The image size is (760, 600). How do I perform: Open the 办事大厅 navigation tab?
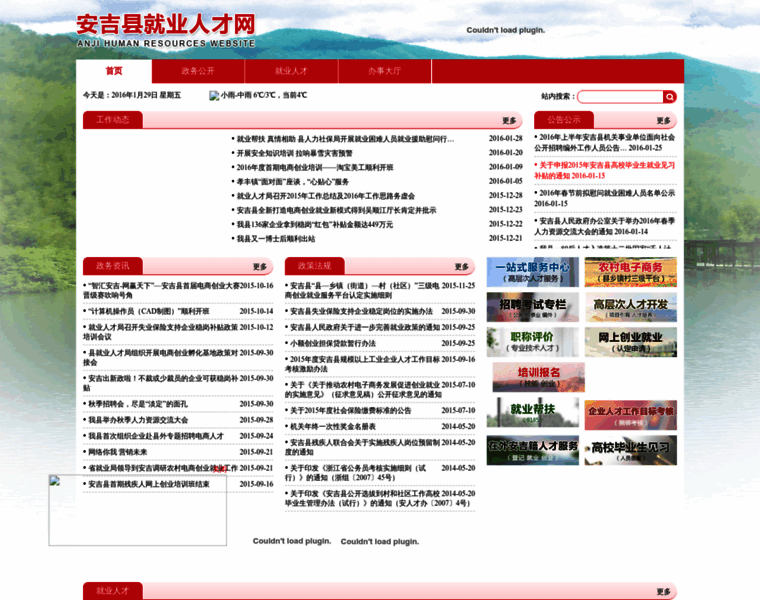[x=384, y=71]
